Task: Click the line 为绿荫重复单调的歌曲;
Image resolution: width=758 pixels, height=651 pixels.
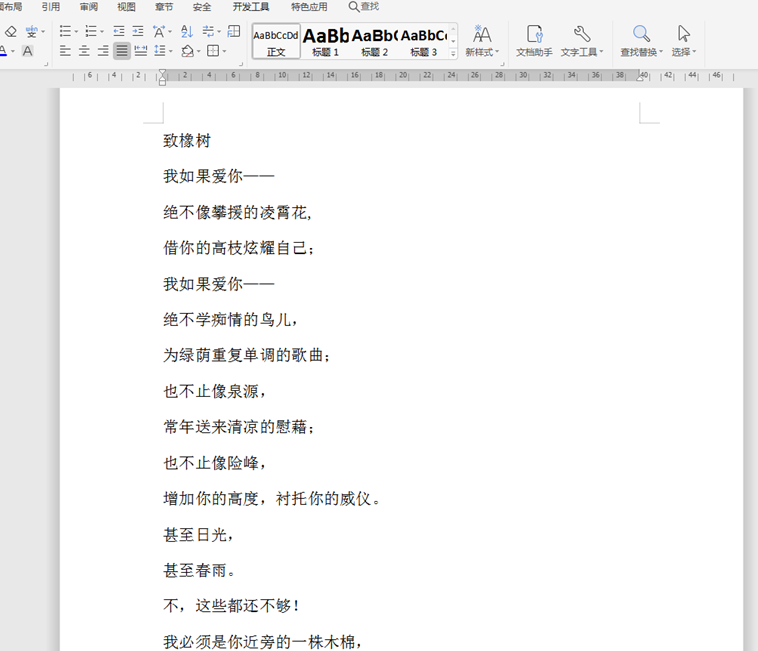Action: (x=247, y=355)
